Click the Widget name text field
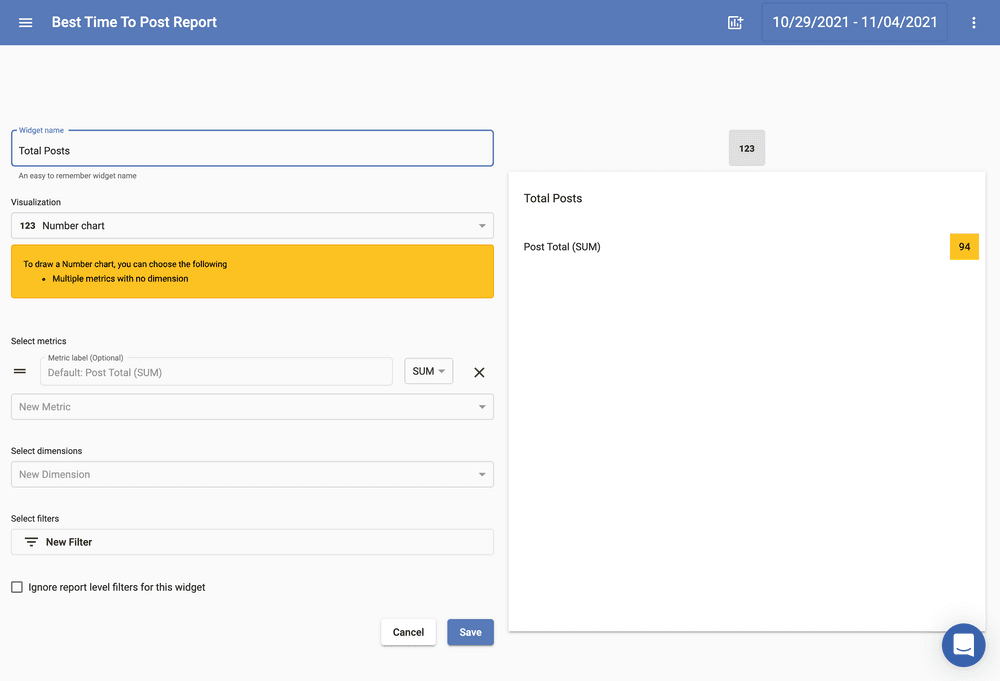The width and height of the screenshot is (1000, 681). pos(252,150)
